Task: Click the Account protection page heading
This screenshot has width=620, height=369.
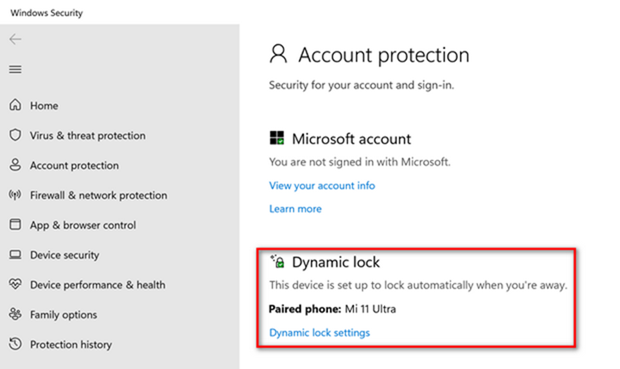Action: point(384,55)
